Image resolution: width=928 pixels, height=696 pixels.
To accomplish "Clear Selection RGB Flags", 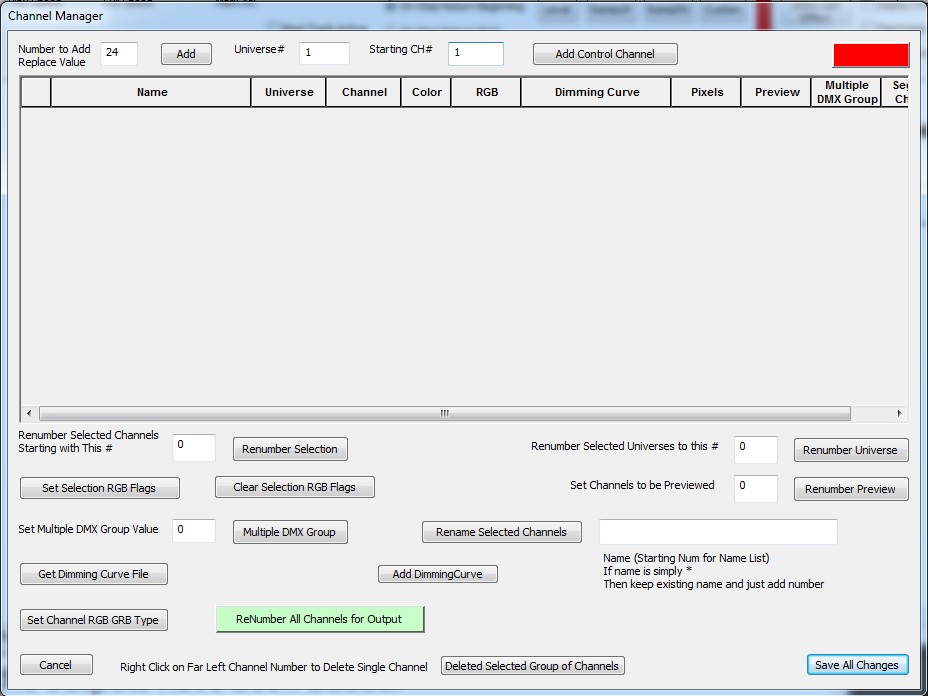I will (x=295, y=487).
